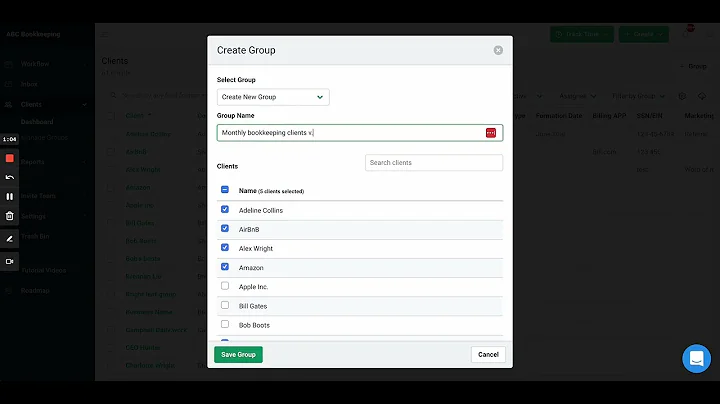Pause the screen recording
Viewport: 720px width, 404px height.
point(10,196)
